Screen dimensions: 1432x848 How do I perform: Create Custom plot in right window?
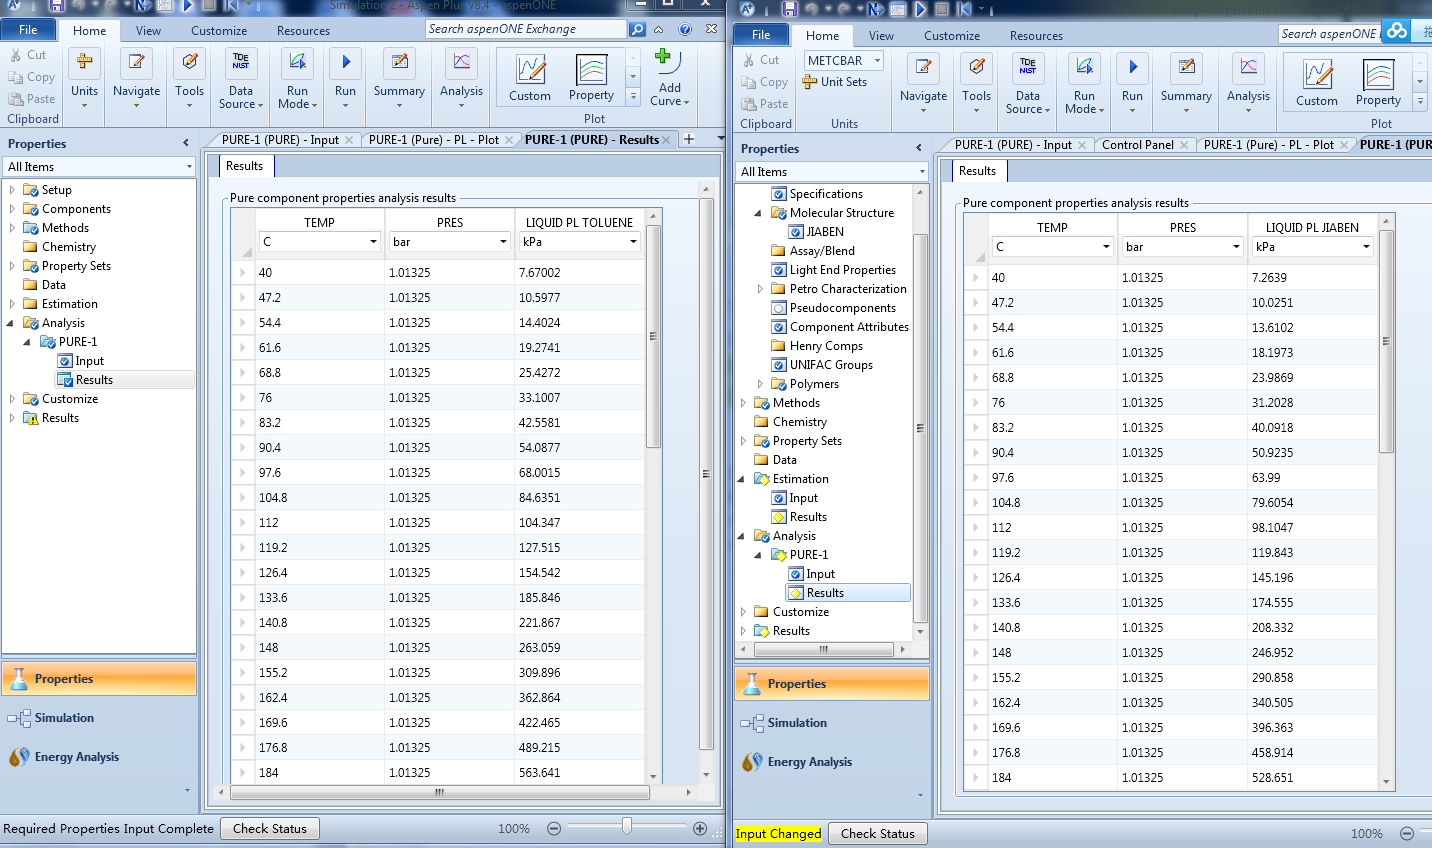[1317, 84]
